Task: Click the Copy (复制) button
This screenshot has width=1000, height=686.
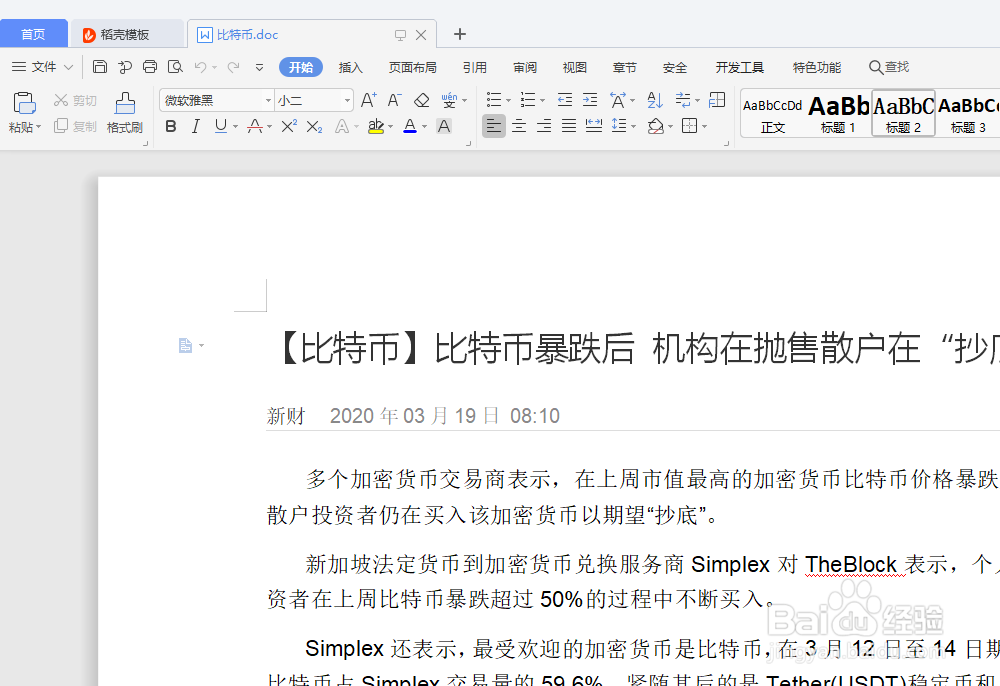Action: coord(75,126)
